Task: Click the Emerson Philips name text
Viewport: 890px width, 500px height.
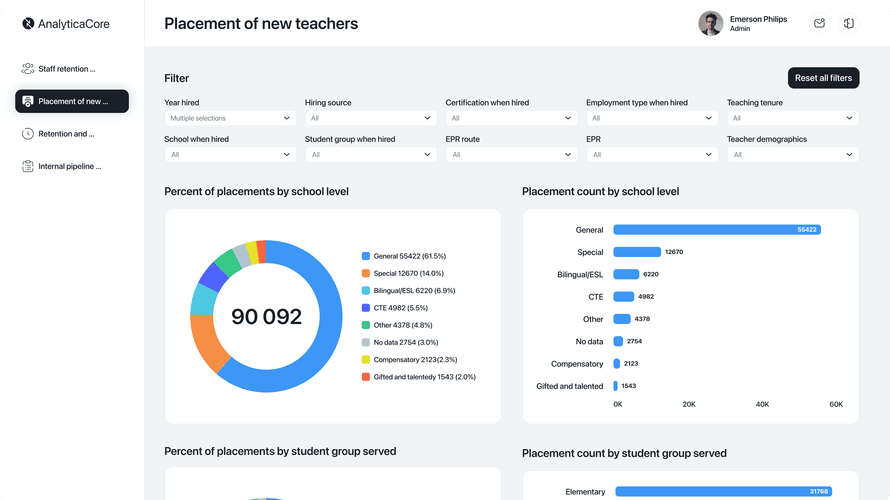Action: [758, 19]
